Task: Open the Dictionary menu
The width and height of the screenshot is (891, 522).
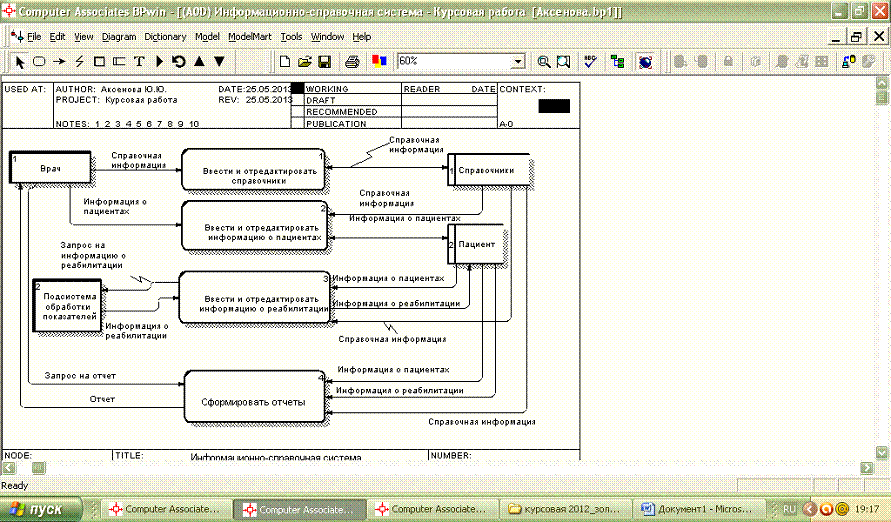Action: pos(165,36)
